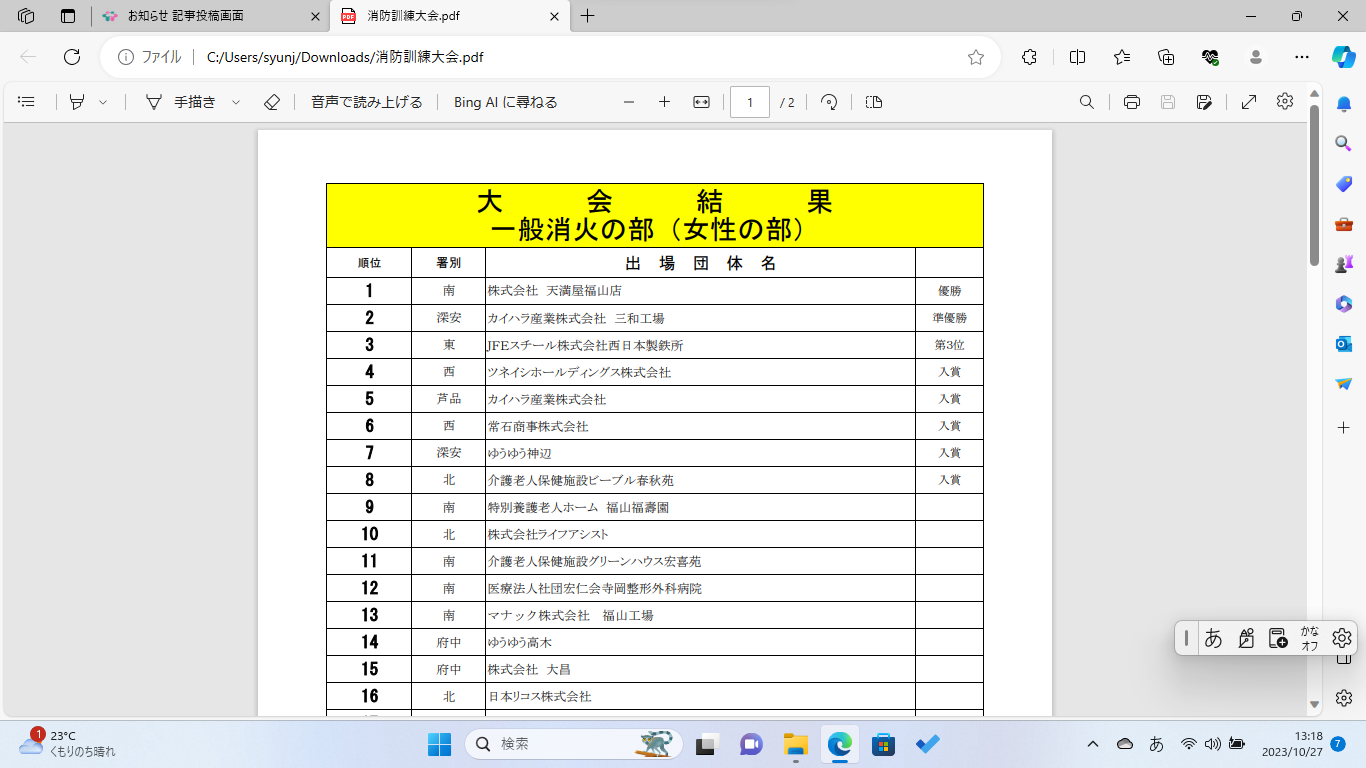Open sidebar shopping tag icon

pyautogui.click(x=1344, y=184)
